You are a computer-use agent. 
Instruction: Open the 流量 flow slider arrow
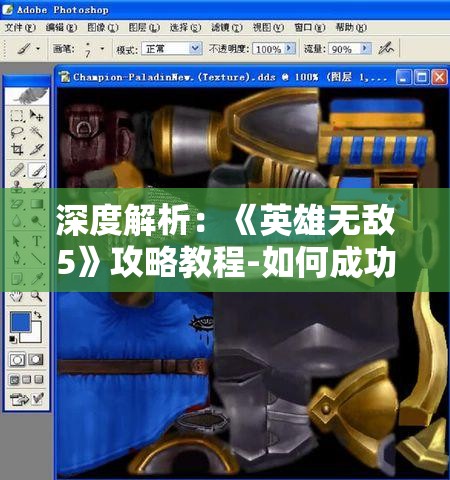(x=366, y=49)
